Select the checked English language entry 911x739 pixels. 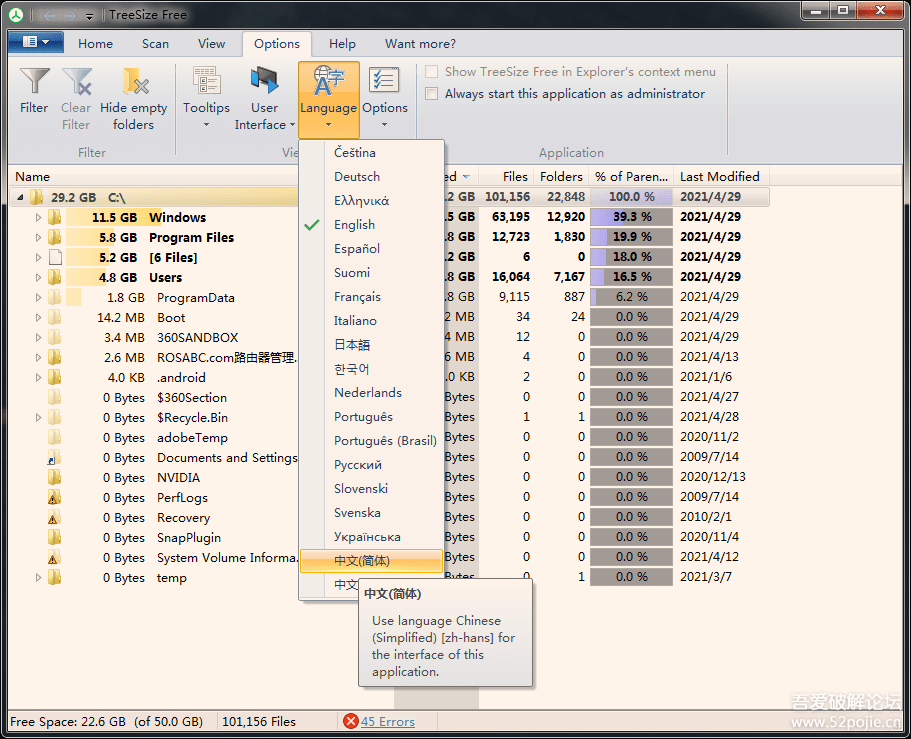[355, 225]
